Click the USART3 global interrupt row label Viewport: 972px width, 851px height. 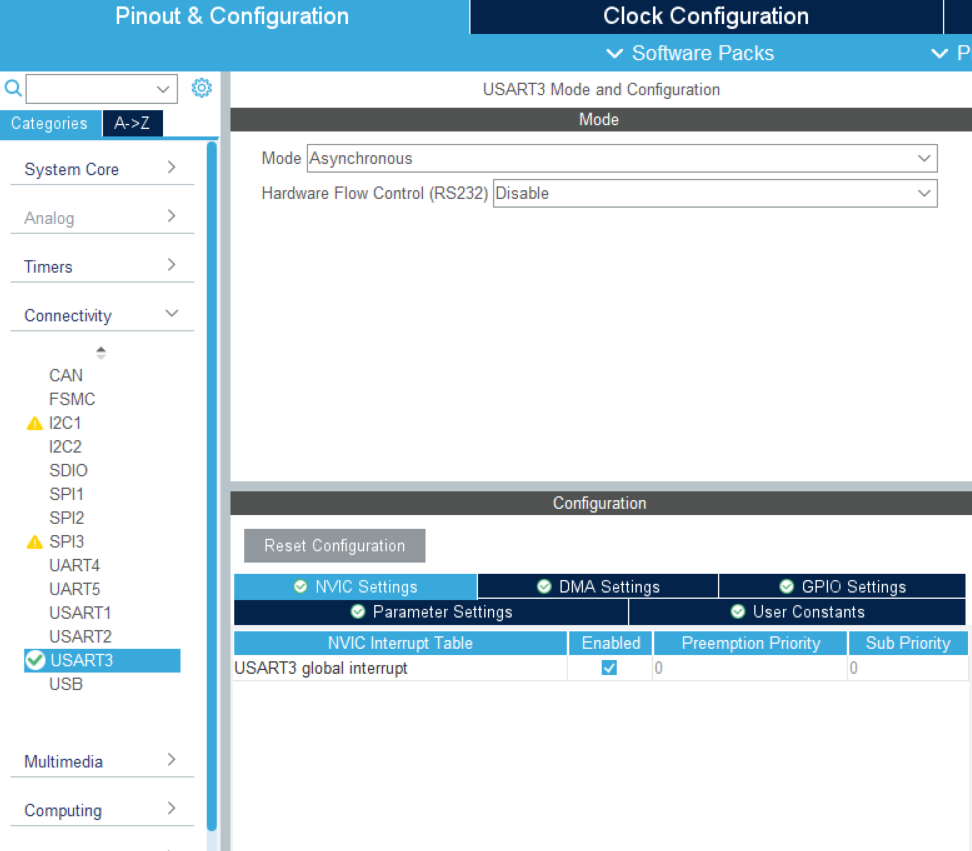pyautogui.click(x=321, y=668)
